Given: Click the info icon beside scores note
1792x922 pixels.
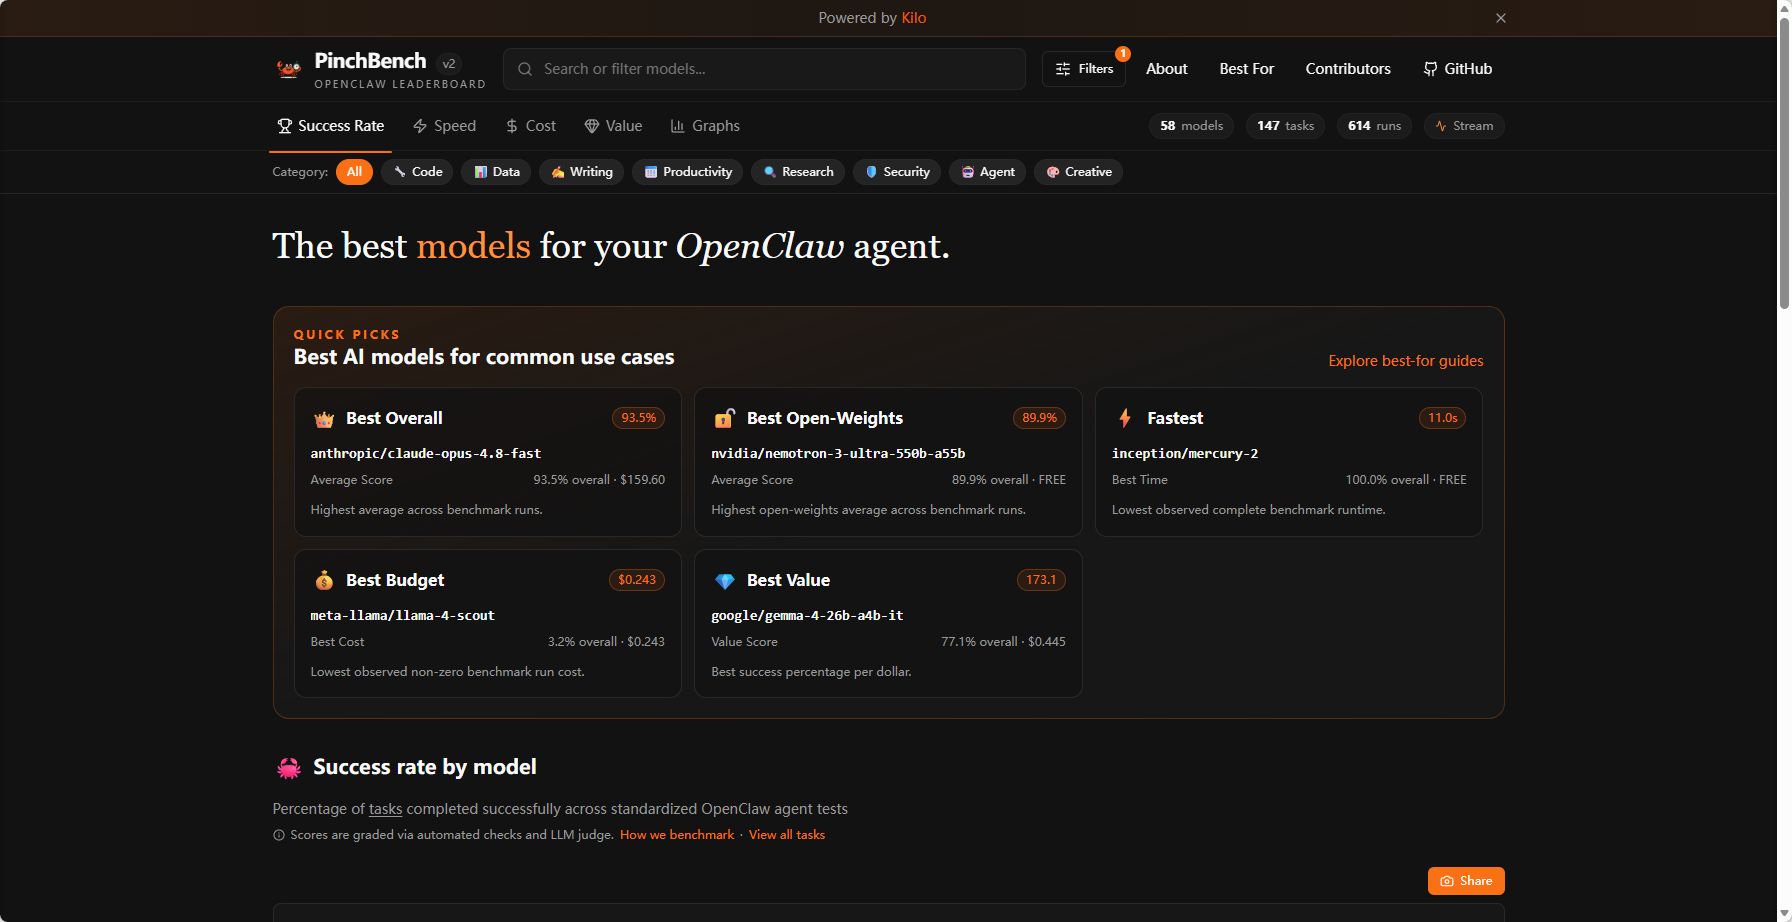Looking at the screenshot, I should pos(279,835).
